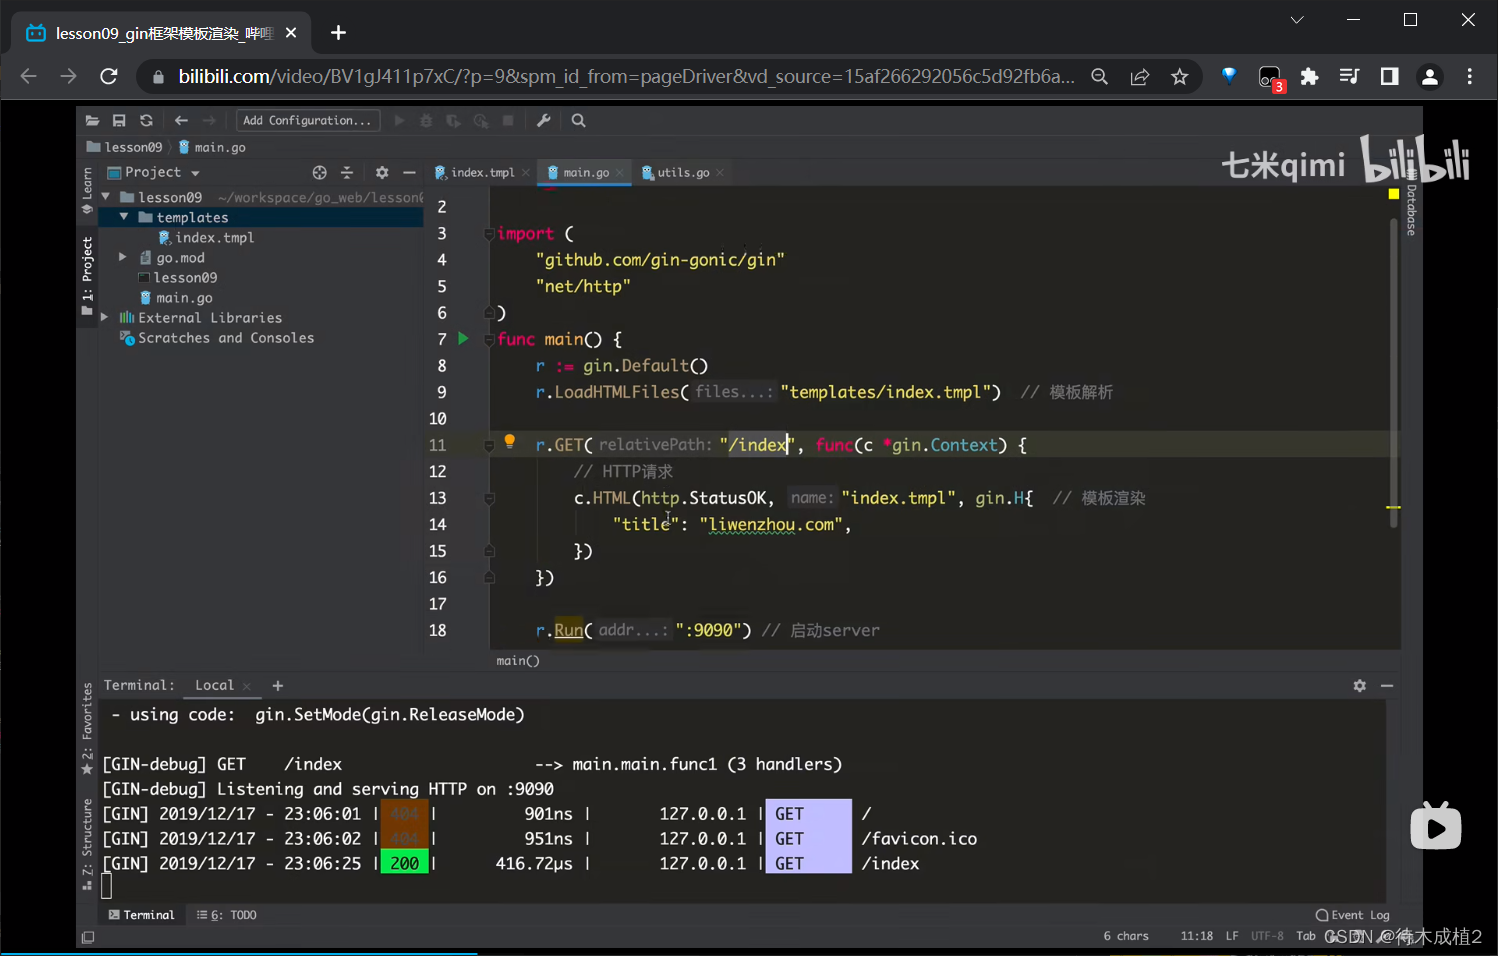Image resolution: width=1498 pixels, height=956 pixels.
Task: Click the lesson09 breadcrumb in navigation bar
Action: [125, 147]
